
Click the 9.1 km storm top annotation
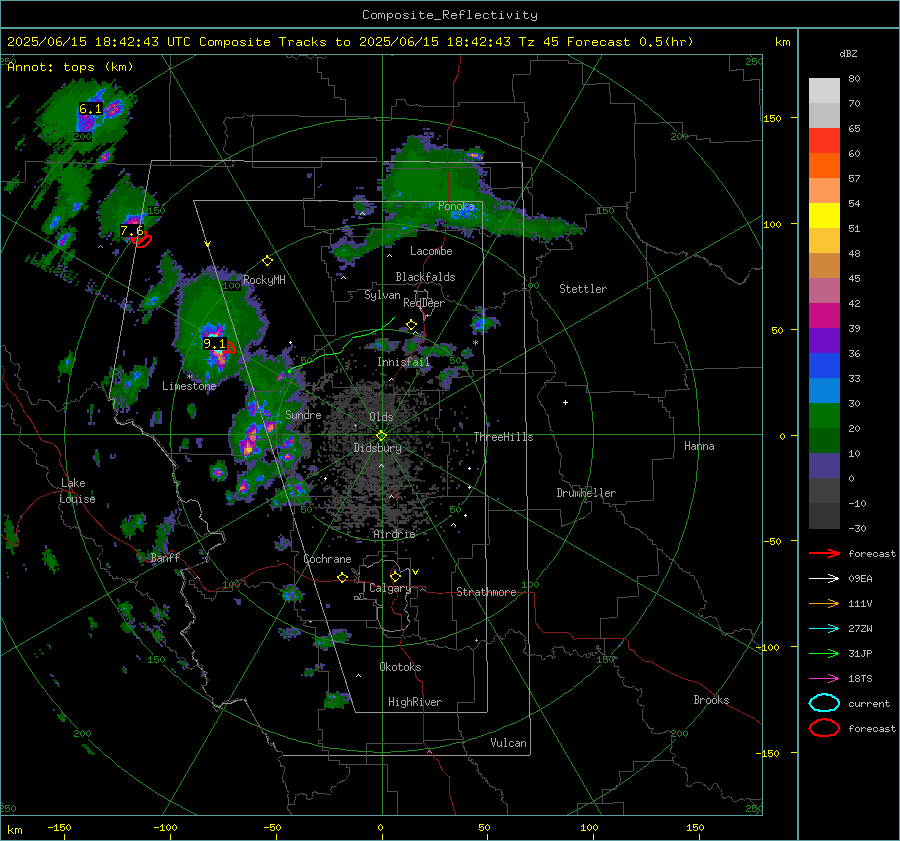(215, 344)
